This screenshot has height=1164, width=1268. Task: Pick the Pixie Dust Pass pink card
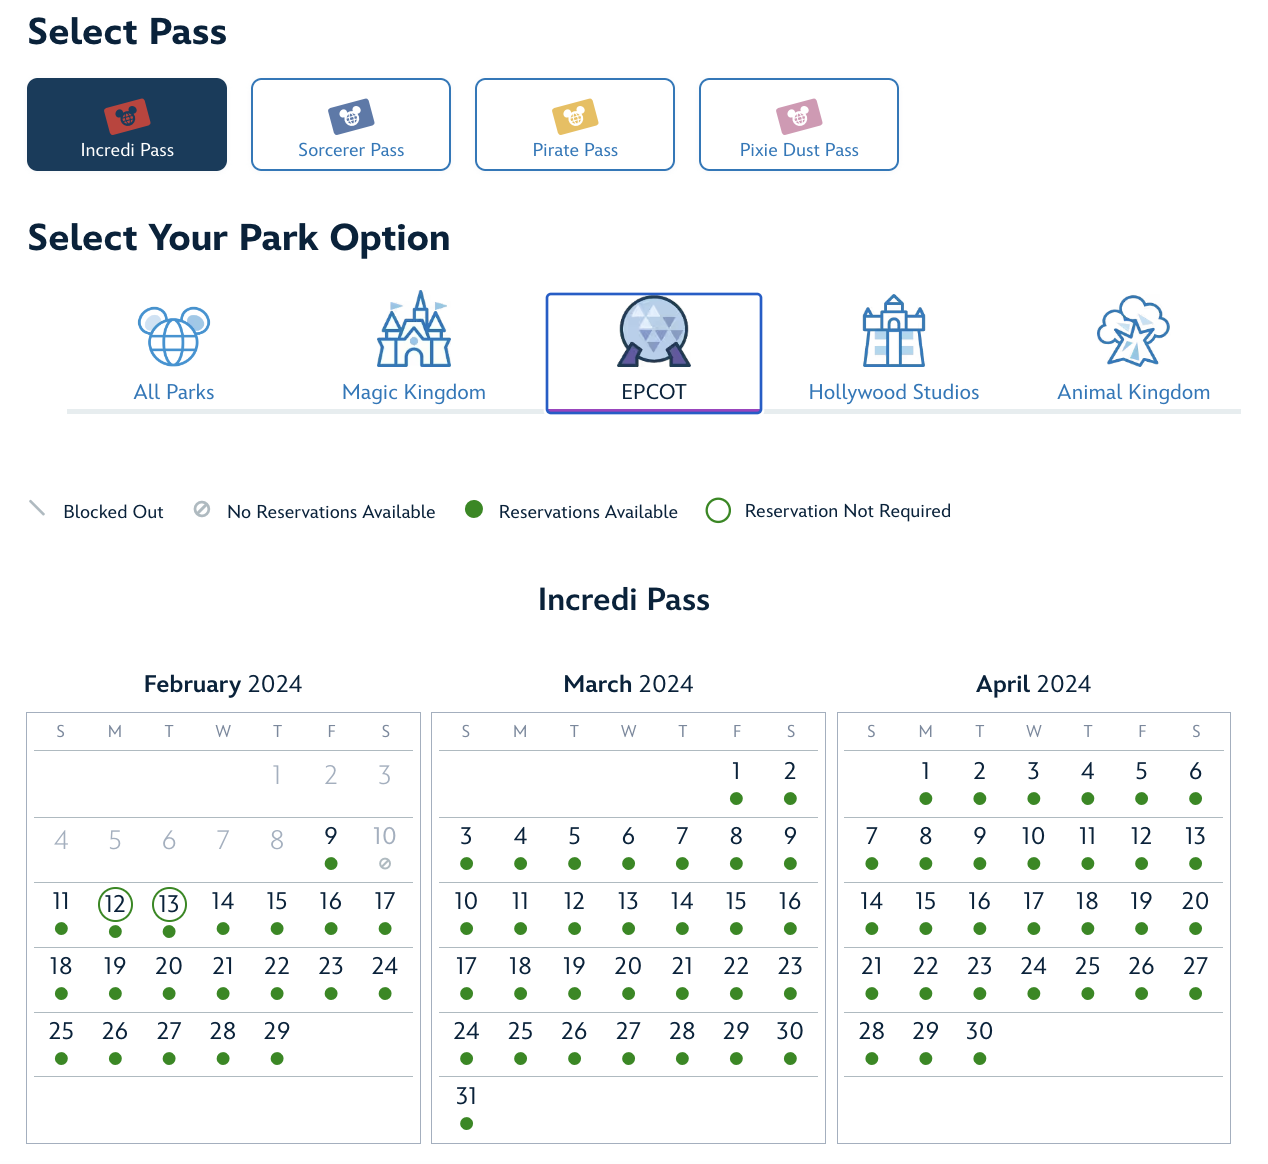[799, 117]
